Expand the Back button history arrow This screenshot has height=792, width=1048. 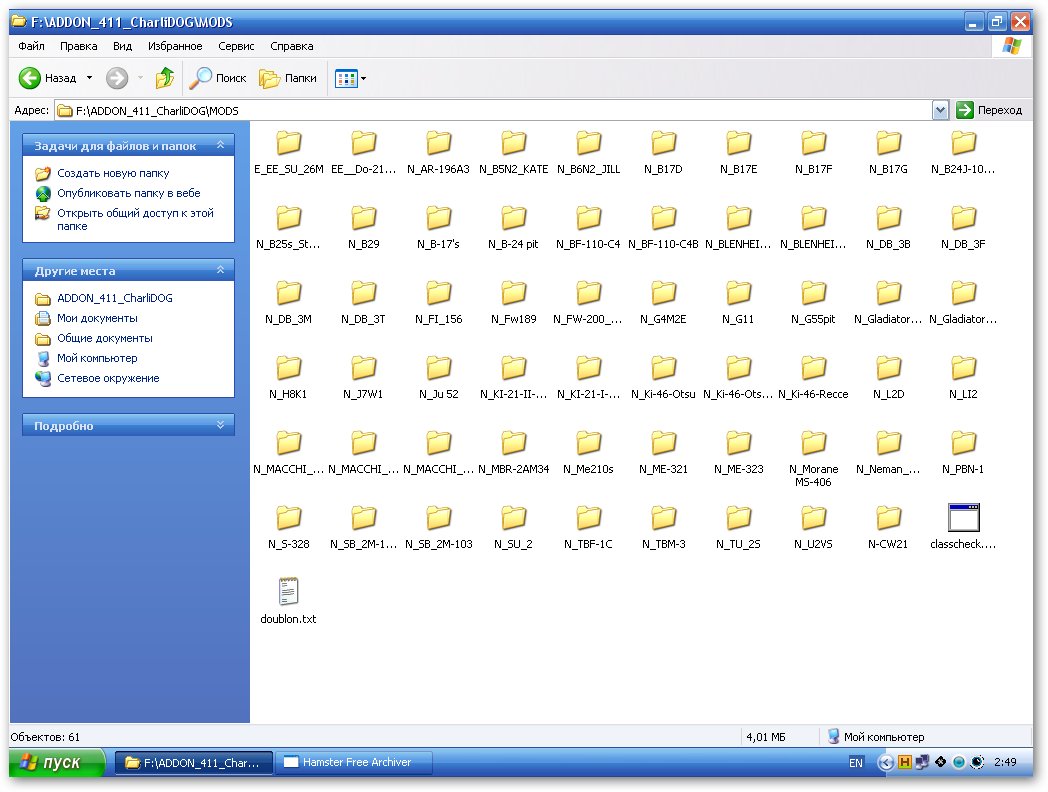89,78
